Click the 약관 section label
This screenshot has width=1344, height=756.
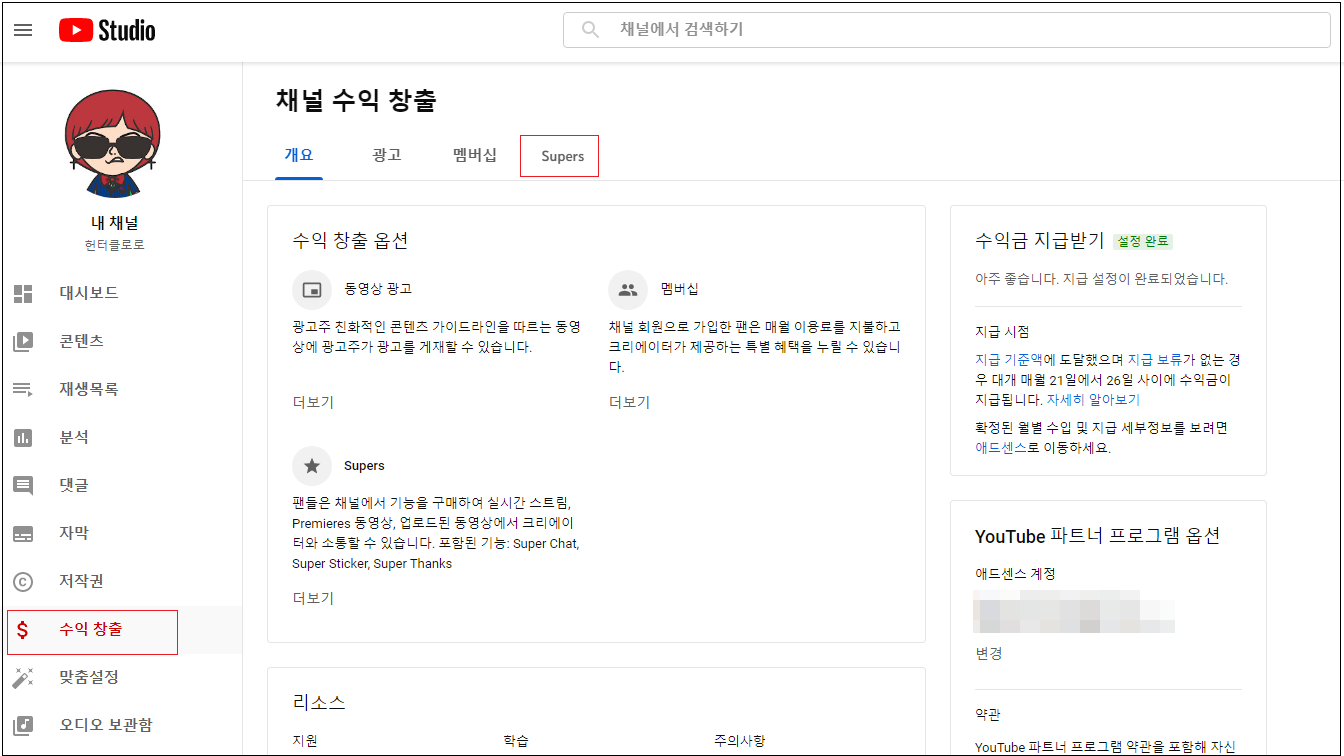(x=988, y=714)
